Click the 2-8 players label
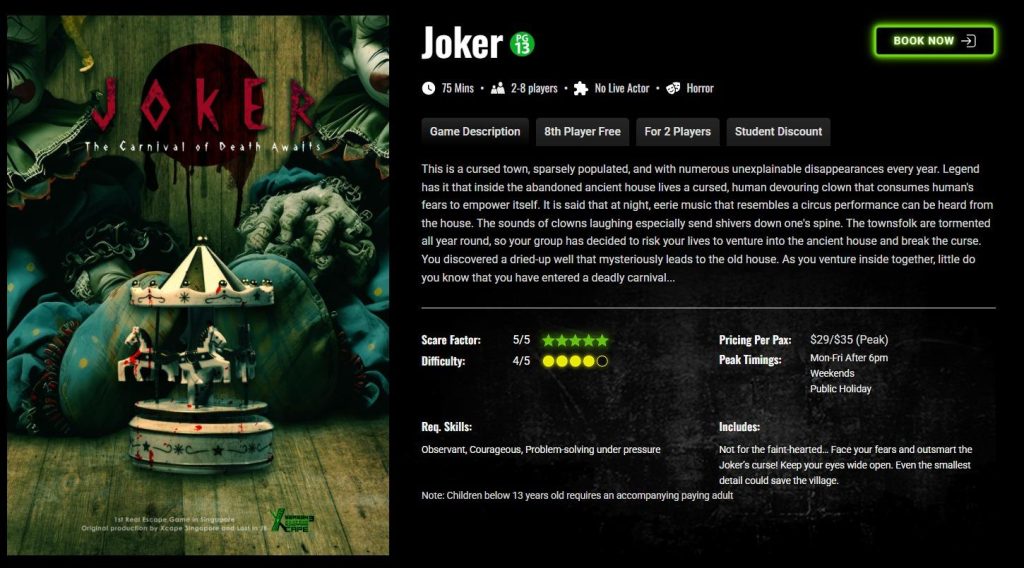This screenshot has height=568, width=1024. 534,88
